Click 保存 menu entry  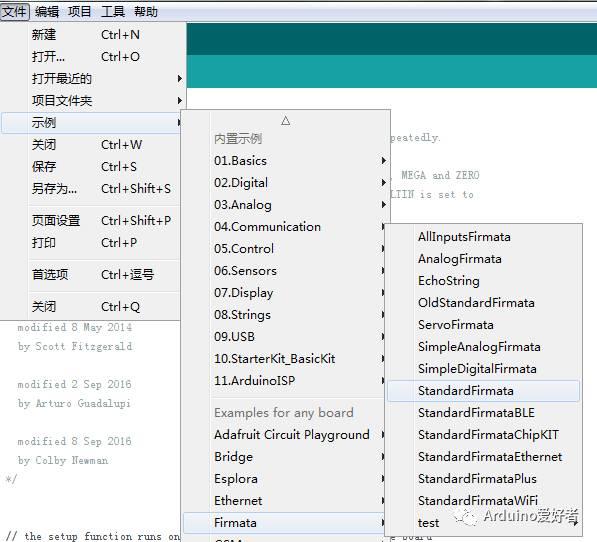pyautogui.click(x=91, y=167)
